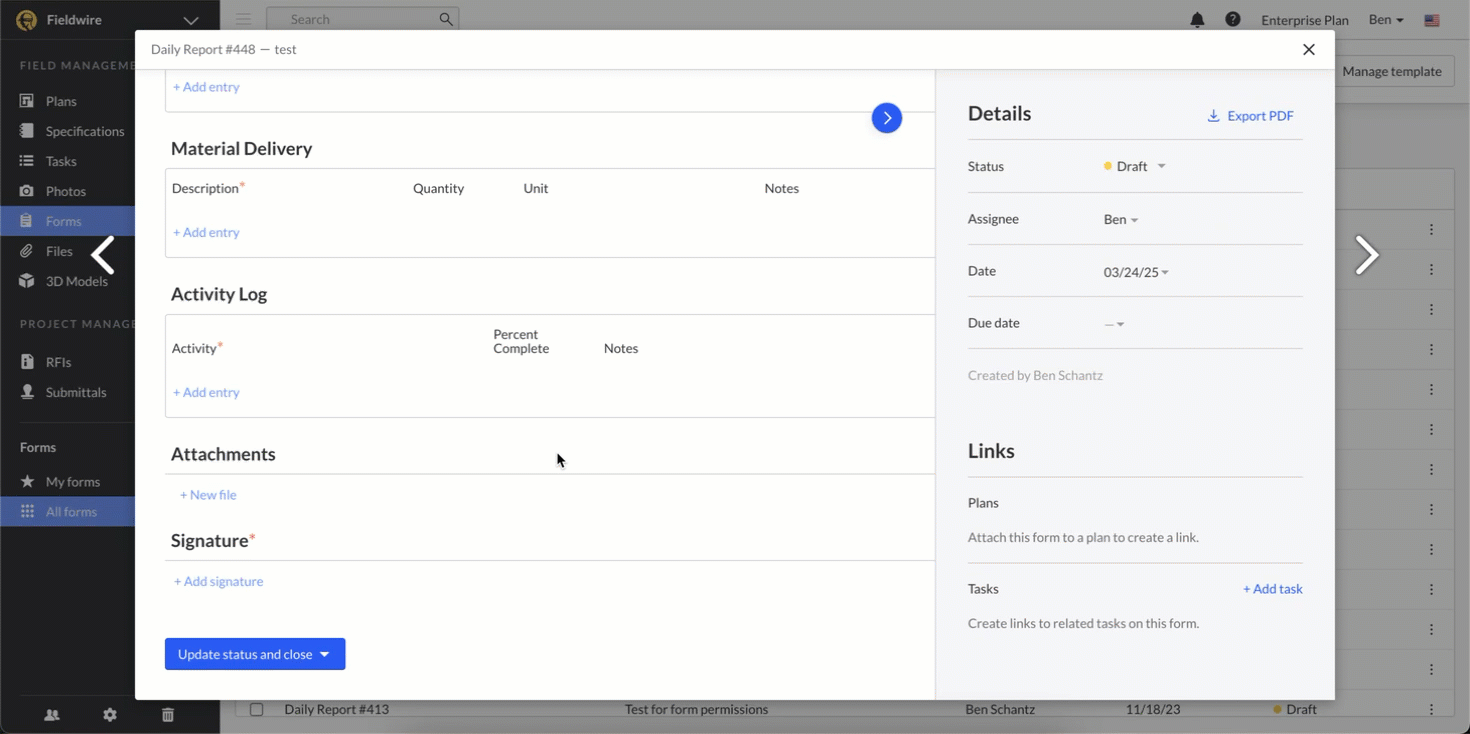This screenshot has width=1470, height=734.
Task: Open the Tasks sidebar item
Action: pyautogui.click(x=60, y=161)
